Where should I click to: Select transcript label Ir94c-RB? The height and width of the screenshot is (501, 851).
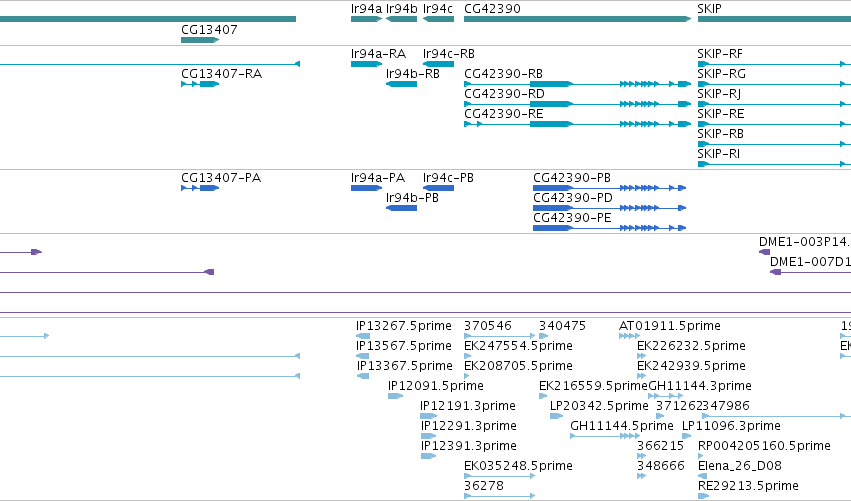(x=448, y=54)
